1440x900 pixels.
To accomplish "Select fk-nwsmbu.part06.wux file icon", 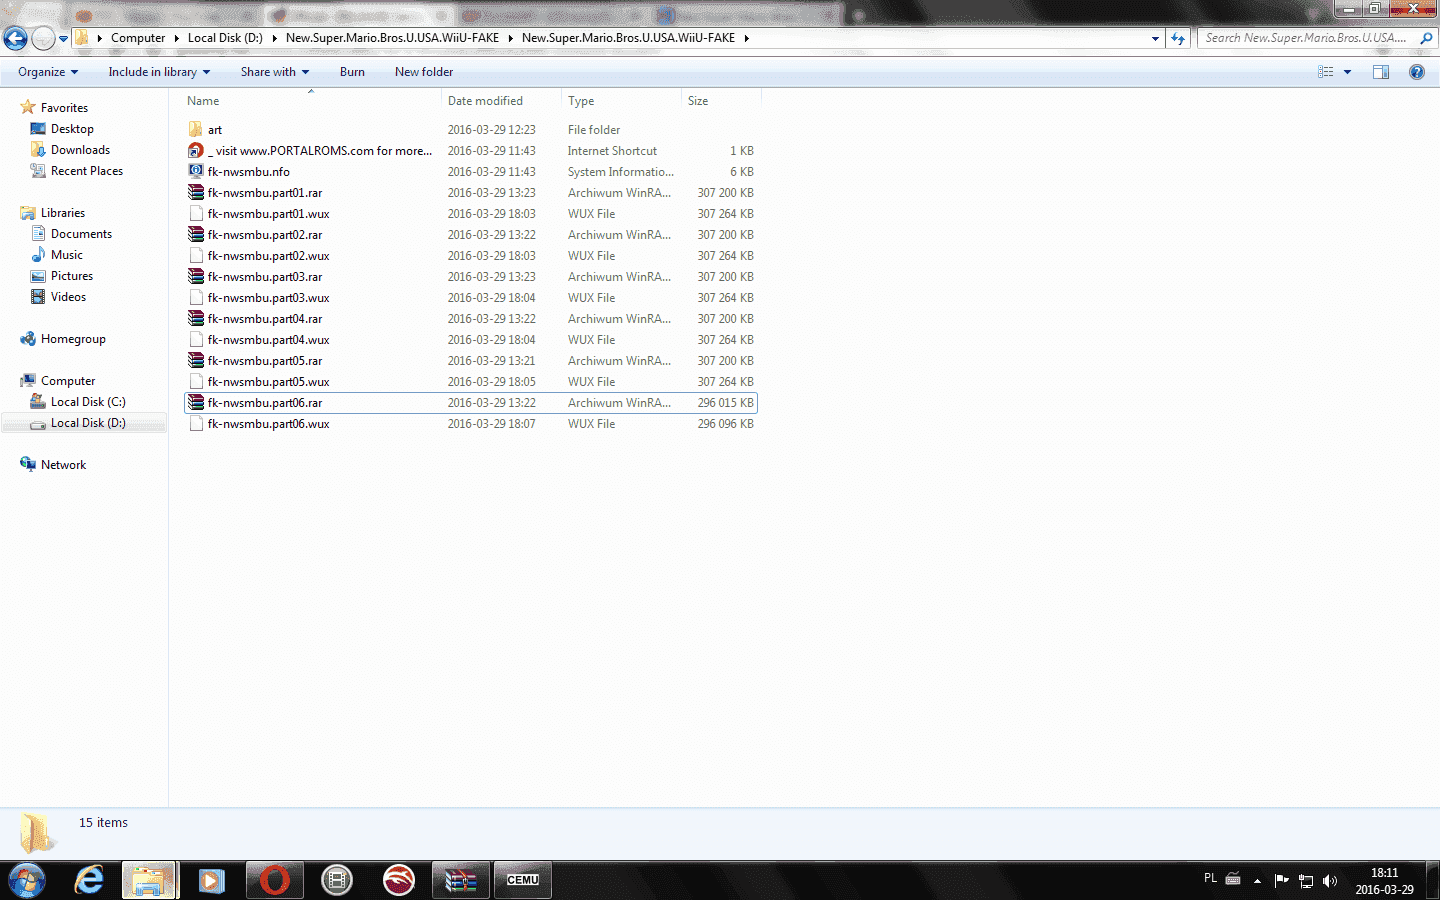I will pos(196,424).
